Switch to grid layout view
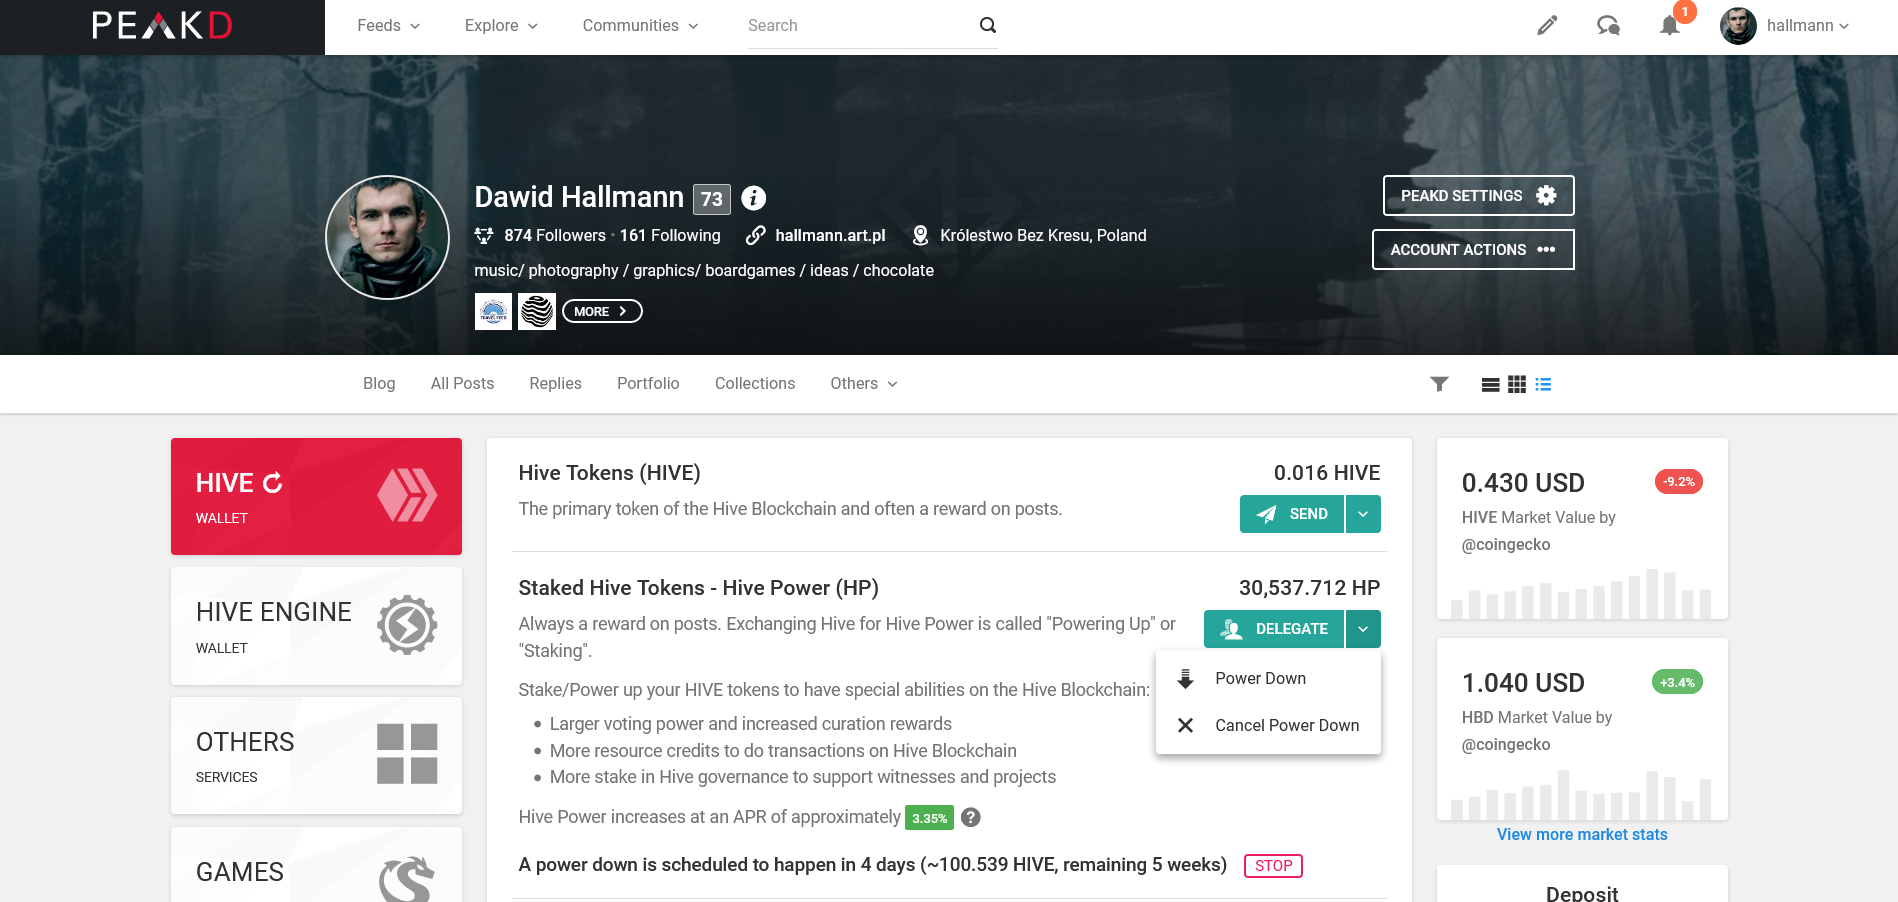The height and width of the screenshot is (902, 1898). [x=1517, y=384]
